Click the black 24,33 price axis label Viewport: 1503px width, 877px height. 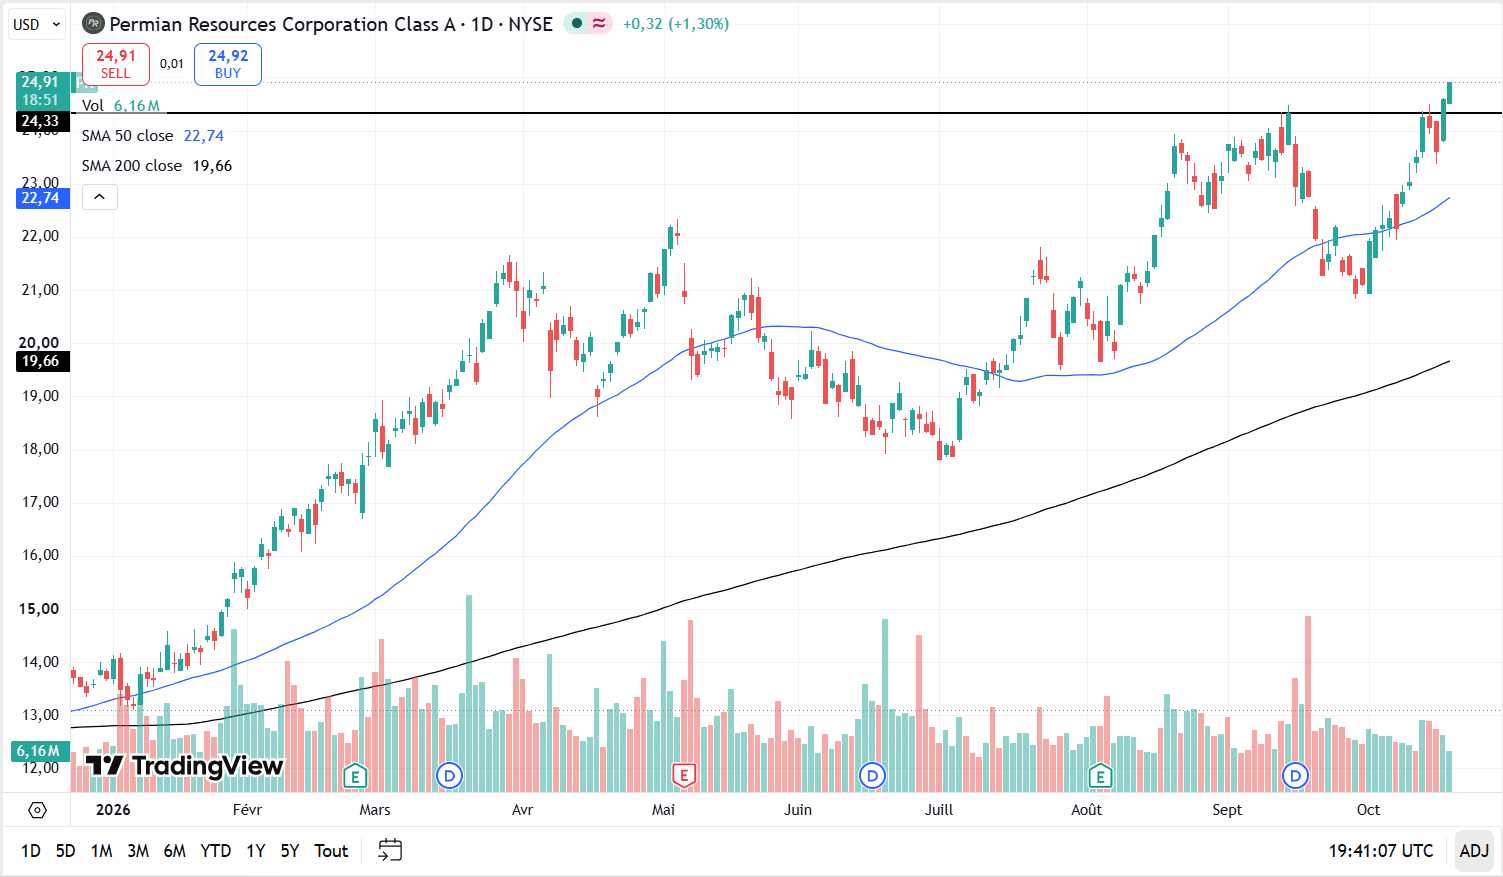click(43, 121)
